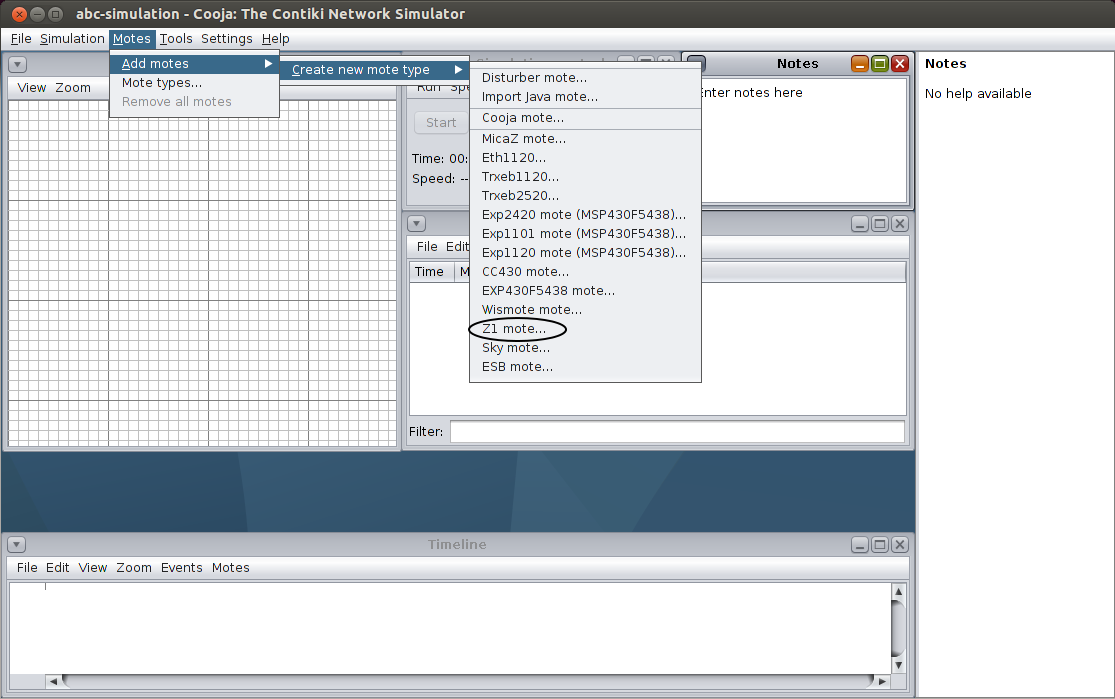The image size is (1115, 699).
Task: Maximize the Mote output panel
Action: (x=880, y=224)
